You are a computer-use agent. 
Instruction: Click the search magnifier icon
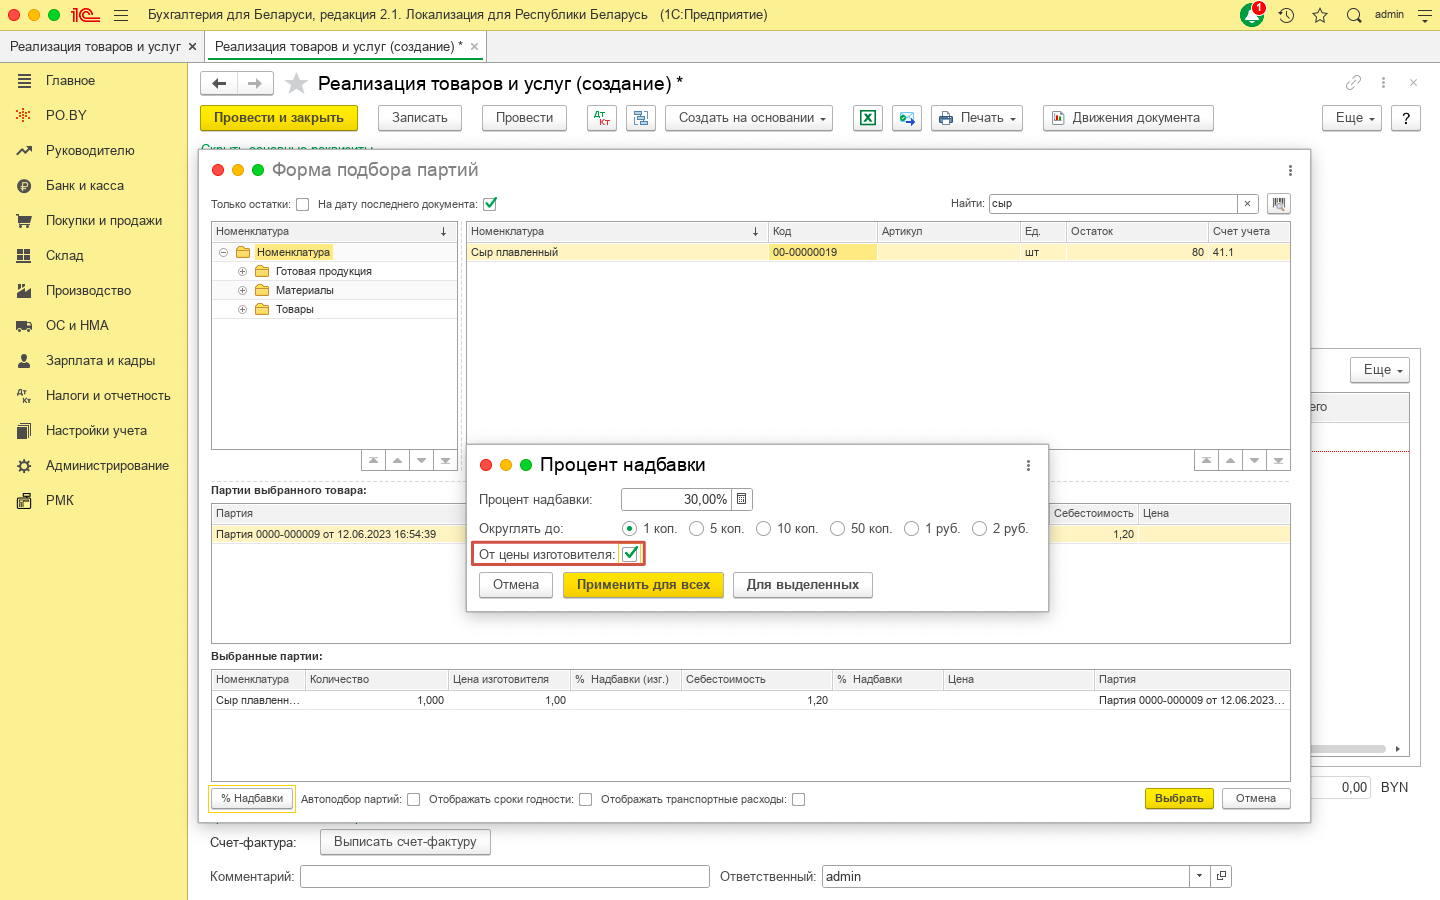1354,15
